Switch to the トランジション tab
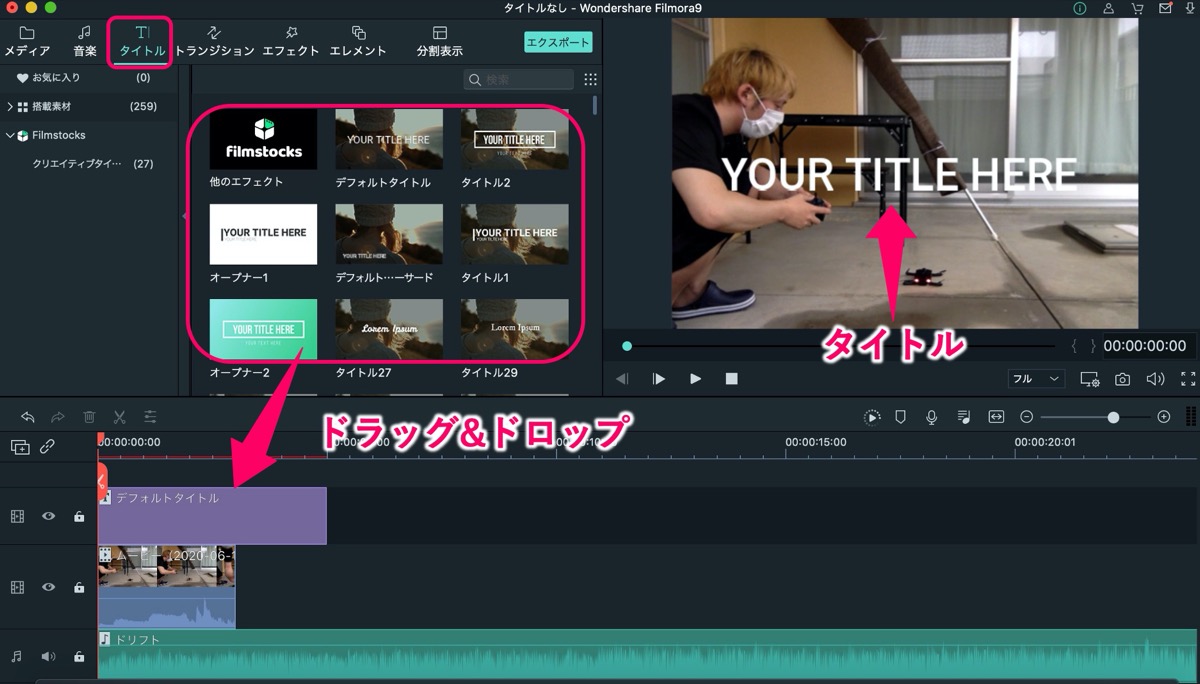The image size is (1200, 684). [x=214, y=41]
